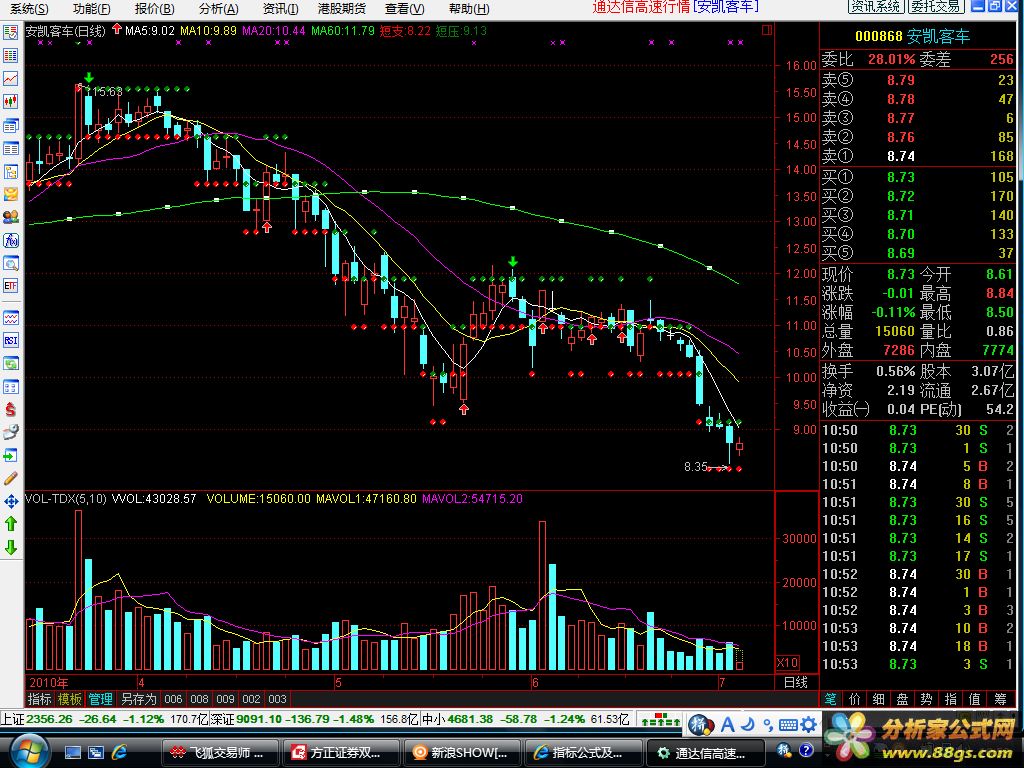The width and height of the screenshot is (1024, 768).
Task: Click the quote list icon with checkmark in left toolbar
Action: point(10,31)
